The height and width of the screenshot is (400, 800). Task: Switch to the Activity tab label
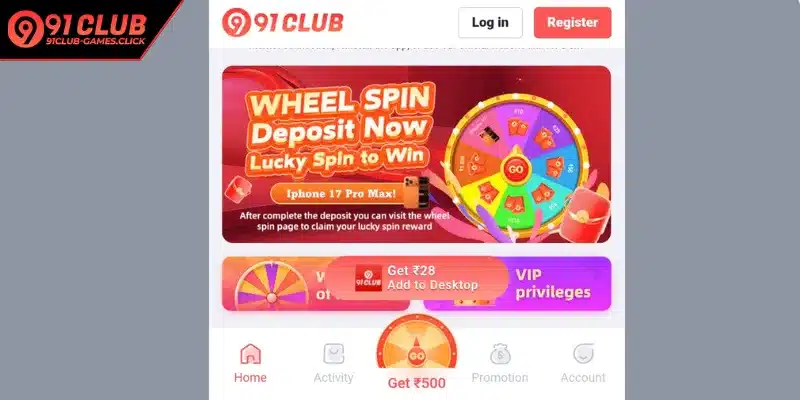coord(333,378)
